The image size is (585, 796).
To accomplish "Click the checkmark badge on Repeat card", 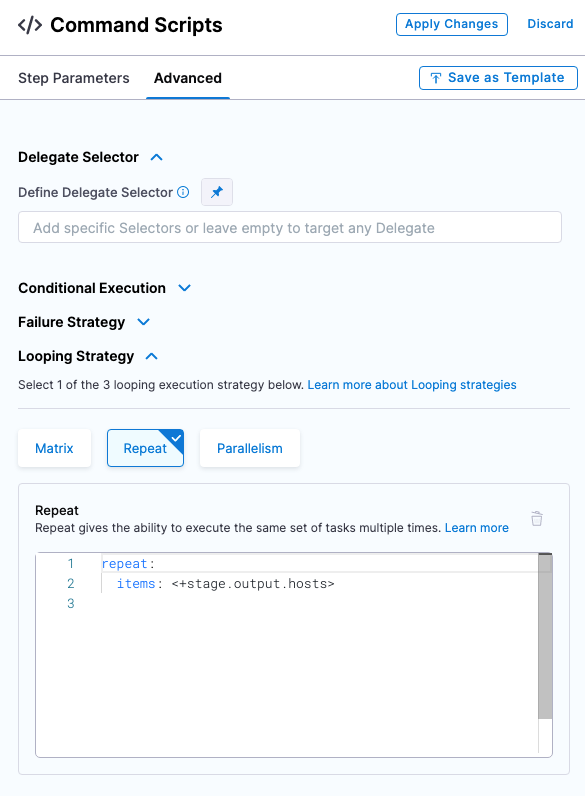I will [175, 438].
